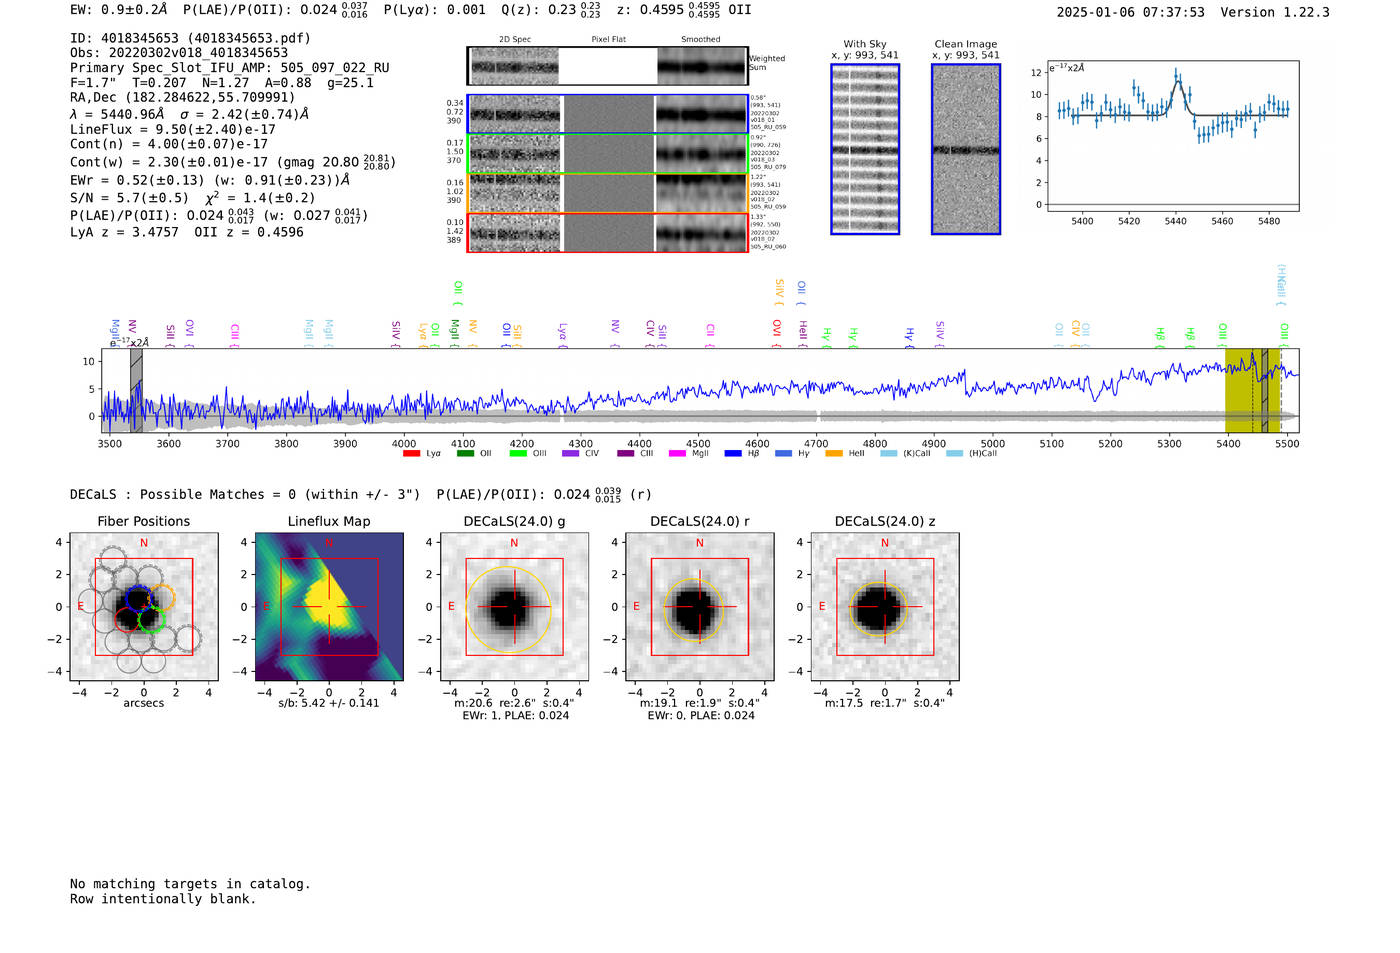Click the 'P(Lyα): 0.001' header value
This screenshot has width=1400, height=953.
[434, 9]
